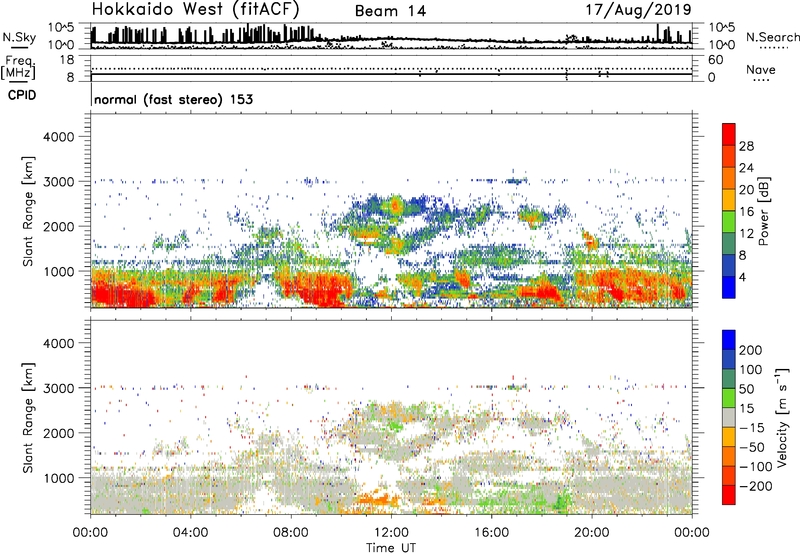Image resolution: width=800 pixels, height=554 pixels.
Task: Click the '28' power scale value
Action: point(746,146)
